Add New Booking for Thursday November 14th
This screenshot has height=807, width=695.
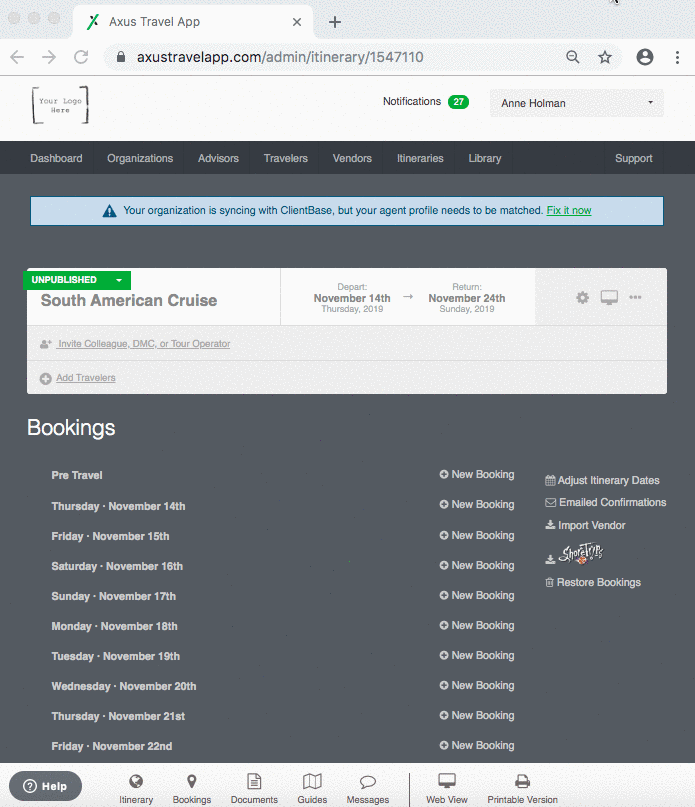pyautogui.click(x=477, y=504)
